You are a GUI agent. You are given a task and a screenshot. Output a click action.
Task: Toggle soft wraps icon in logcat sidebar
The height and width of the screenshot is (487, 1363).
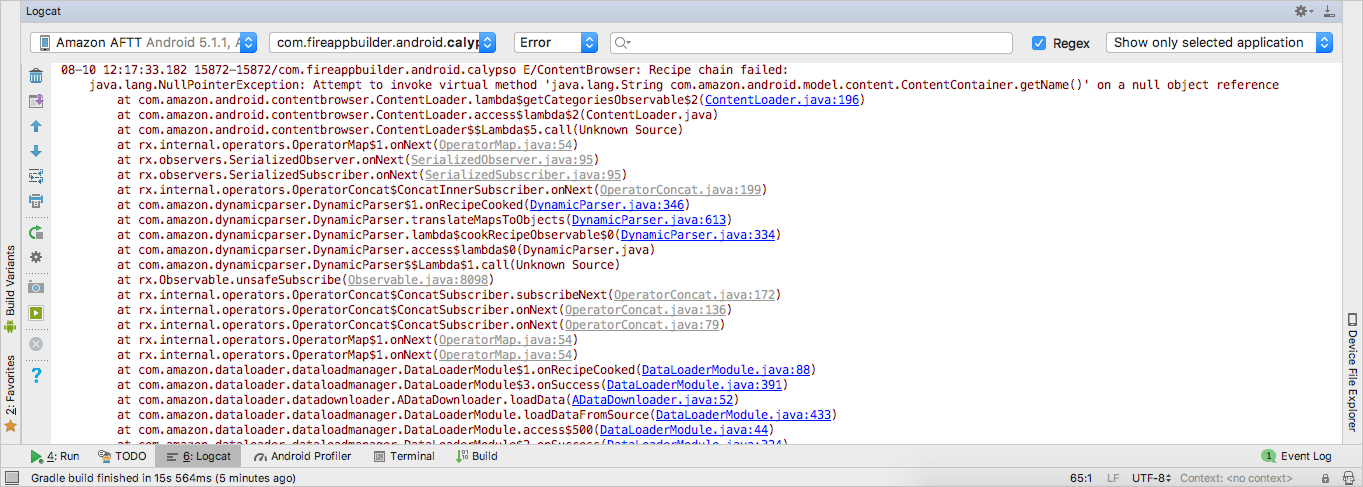pos(36,176)
